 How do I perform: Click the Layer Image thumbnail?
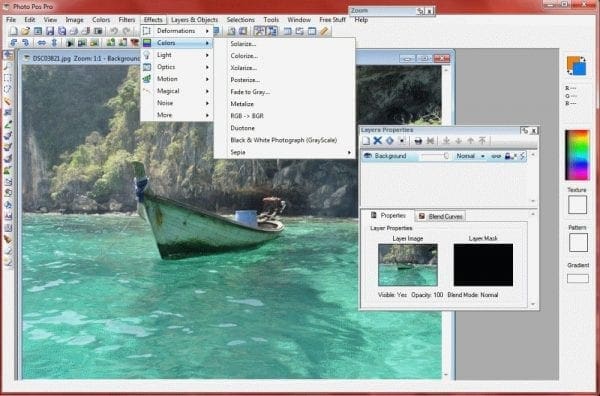click(408, 265)
